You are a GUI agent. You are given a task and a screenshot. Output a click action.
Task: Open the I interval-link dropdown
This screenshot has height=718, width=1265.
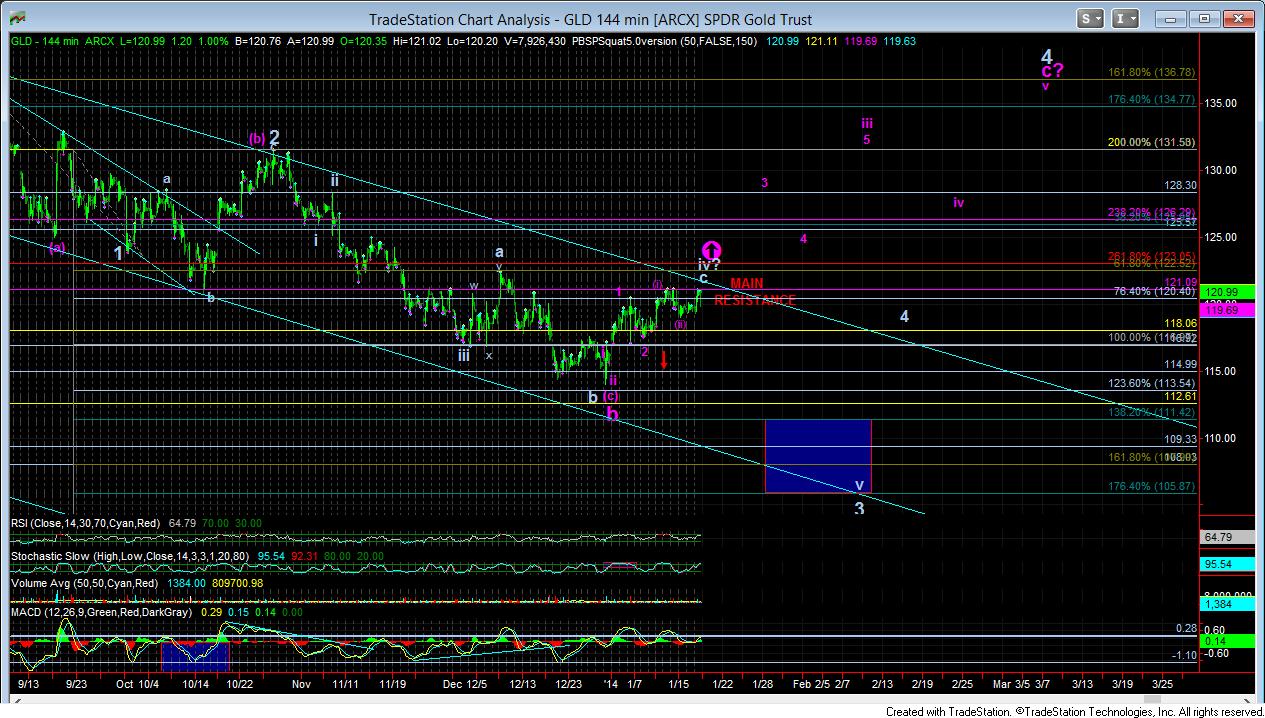(1124, 18)
